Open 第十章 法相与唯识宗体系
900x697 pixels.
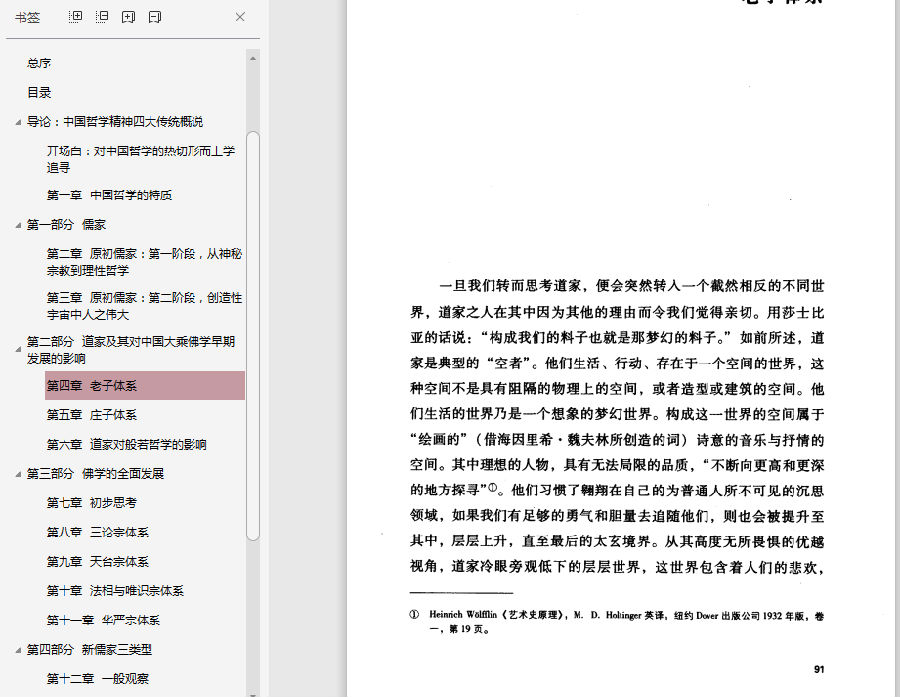point(115,591)
